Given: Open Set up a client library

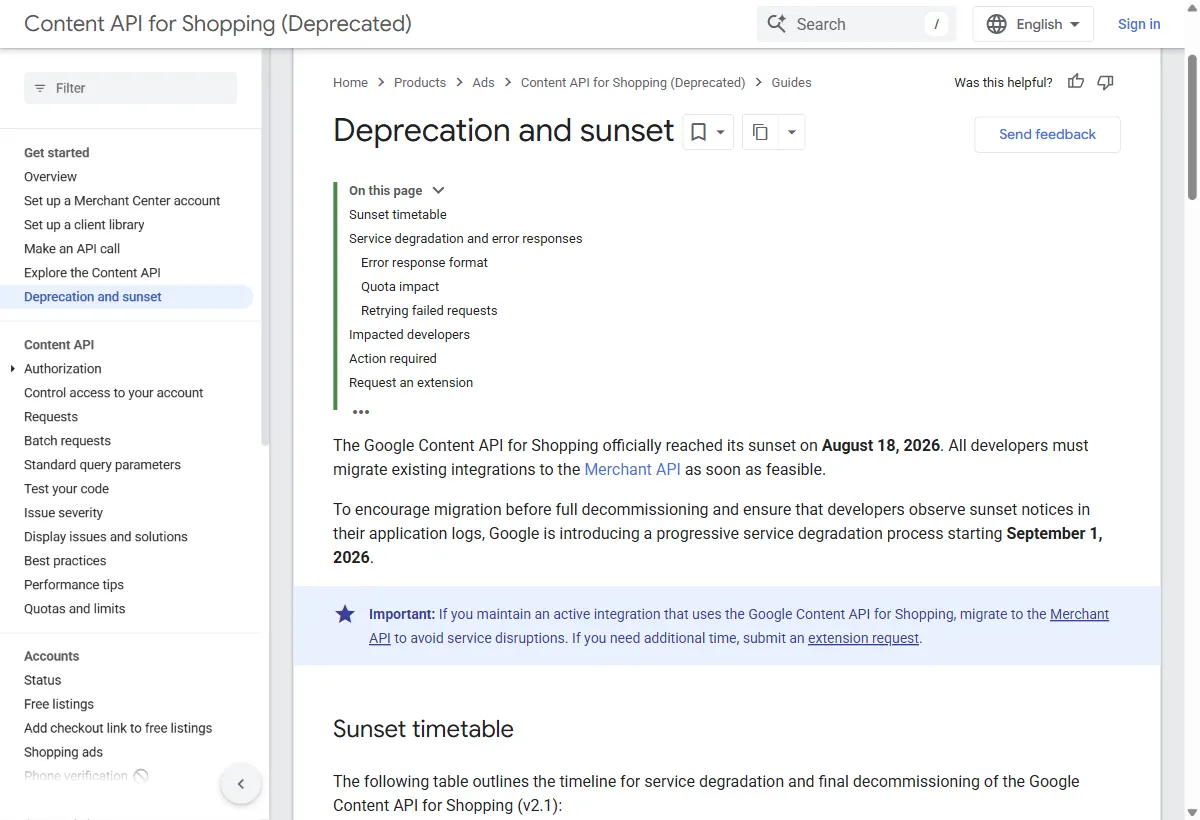Looking at the screenshot, I should point(84,224).
